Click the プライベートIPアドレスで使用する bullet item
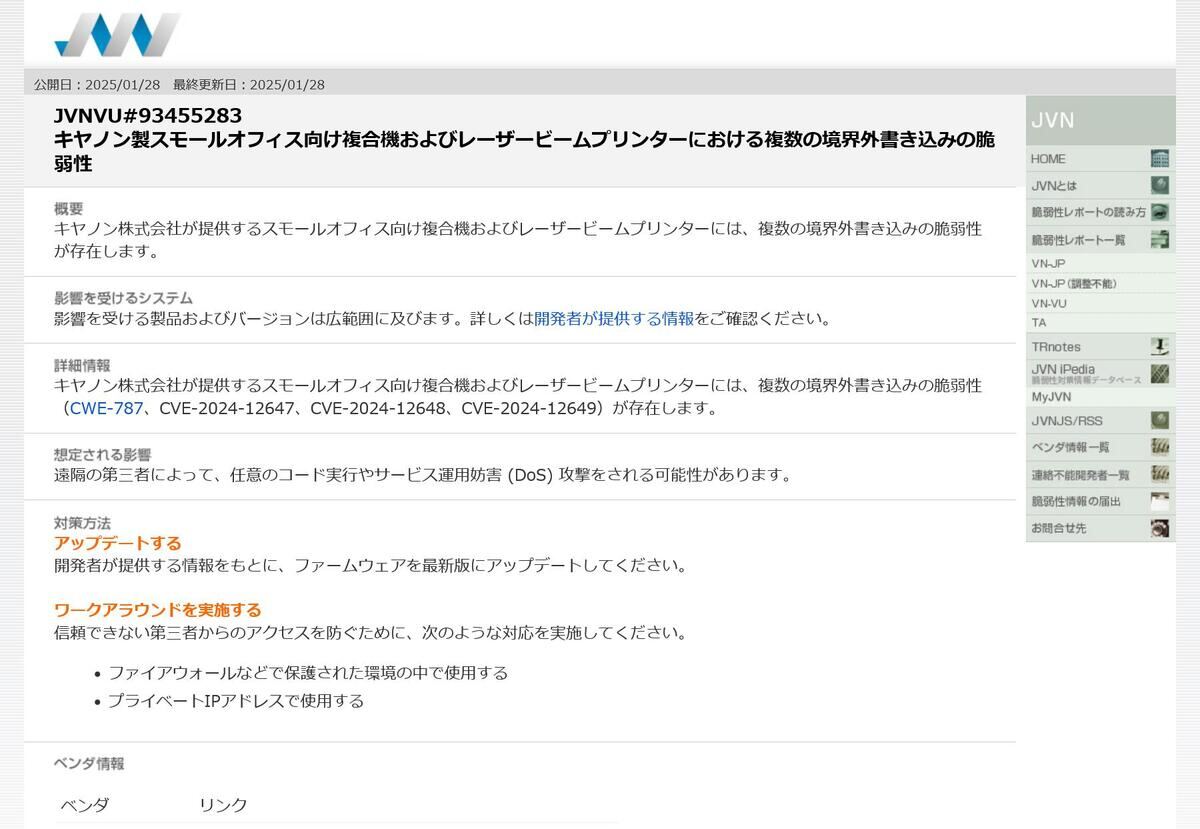Image resolution: width=1200 pixels, height=829 pixels. (x=236, y=701)
